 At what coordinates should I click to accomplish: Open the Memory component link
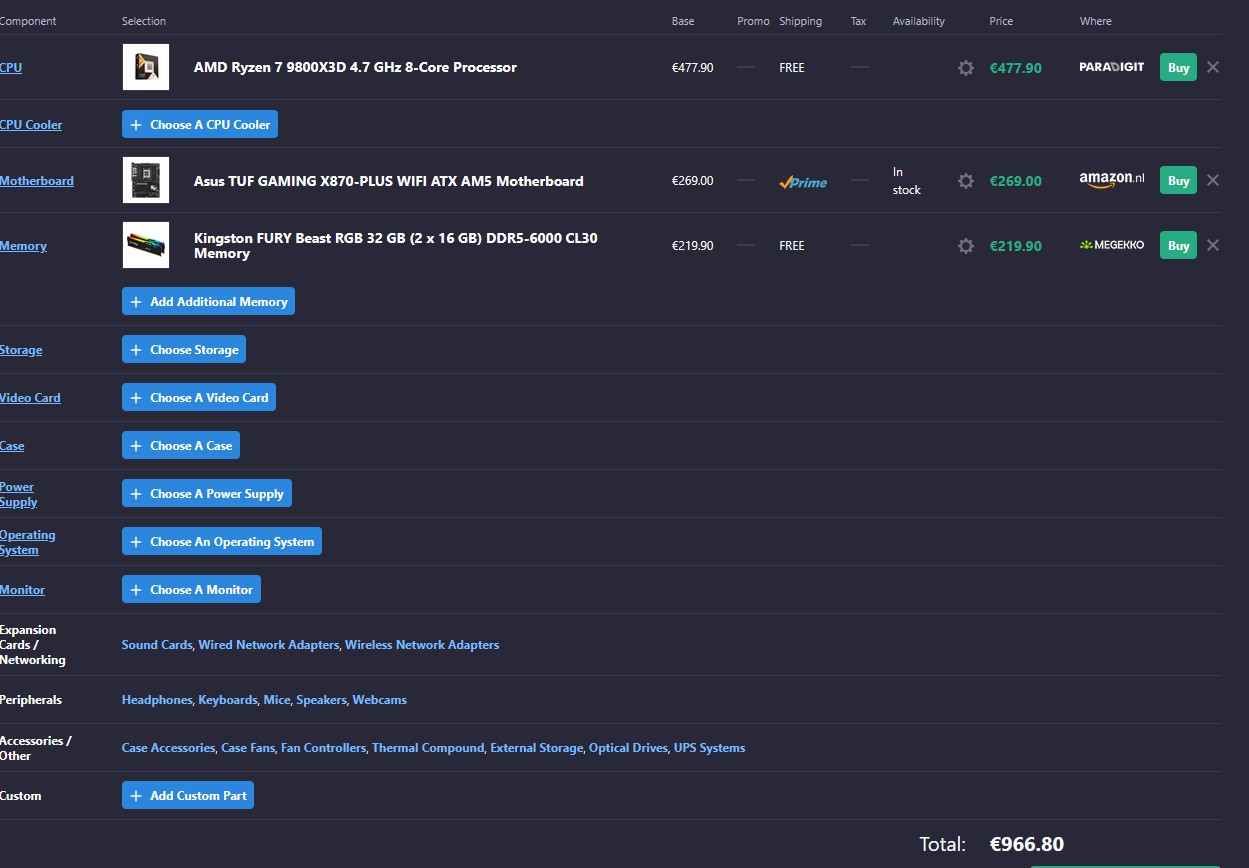[23, 245]
